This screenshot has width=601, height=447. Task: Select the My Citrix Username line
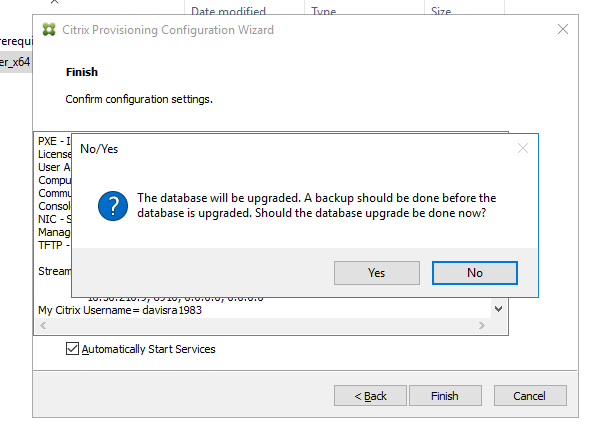(x=120, y=310)
